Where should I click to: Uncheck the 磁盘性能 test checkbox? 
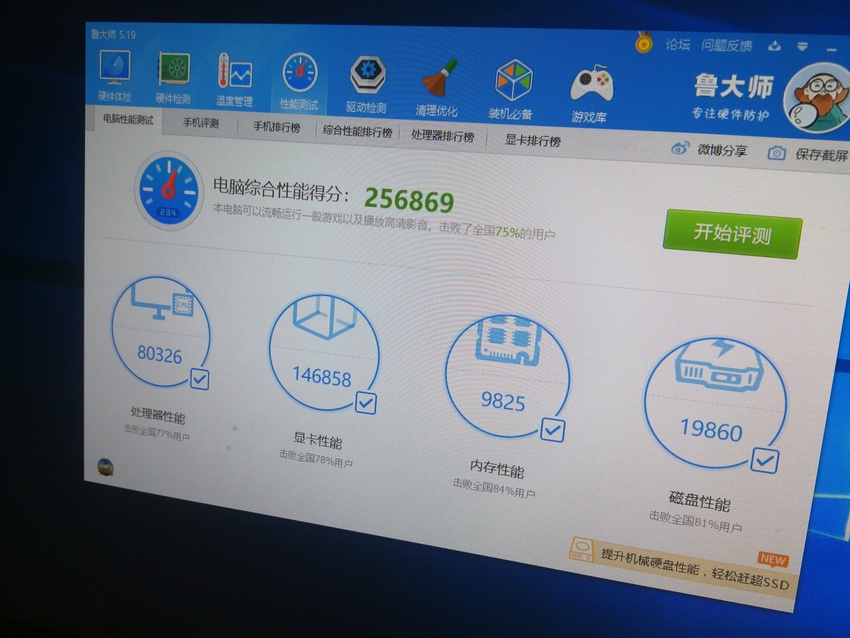point(765,461)
